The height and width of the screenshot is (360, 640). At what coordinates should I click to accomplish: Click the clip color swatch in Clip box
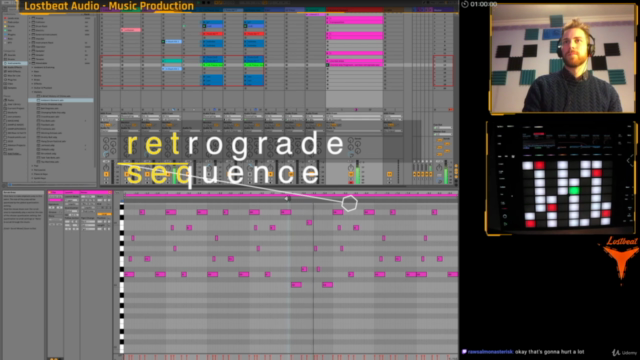pyautogui.click(x=56, y=200)
